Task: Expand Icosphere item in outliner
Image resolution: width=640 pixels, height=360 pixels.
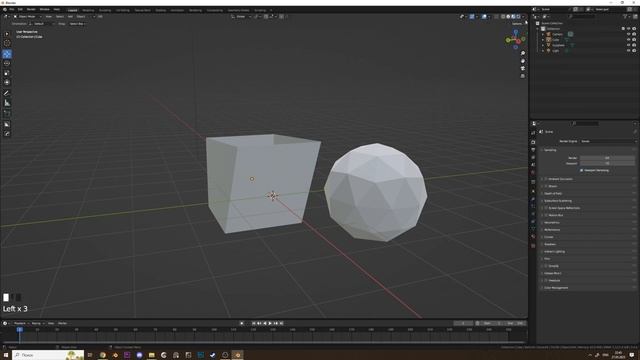Action: pyautogui.click(x=543, y=45)
